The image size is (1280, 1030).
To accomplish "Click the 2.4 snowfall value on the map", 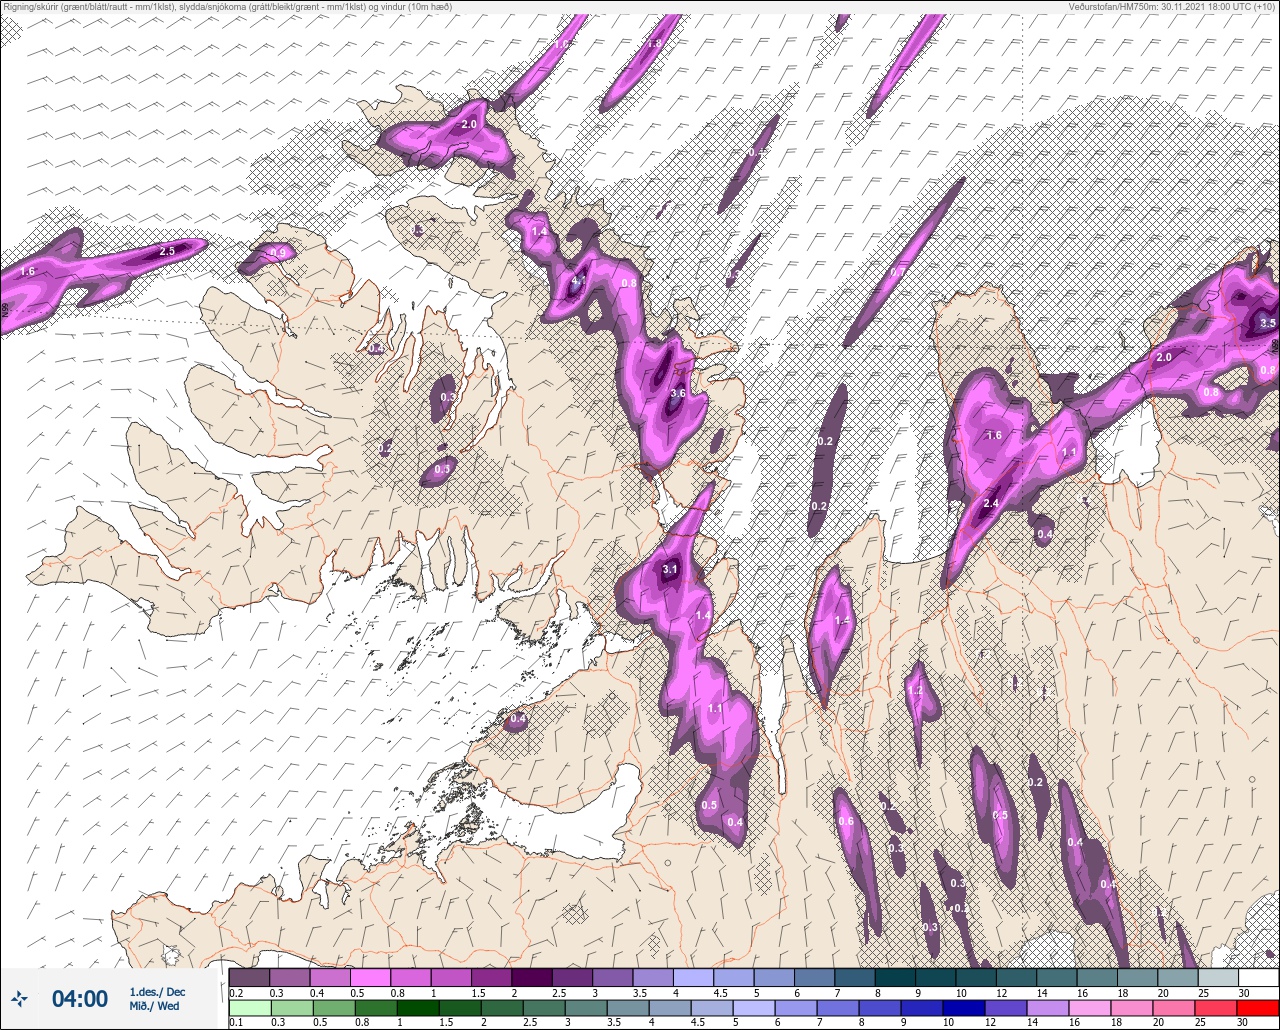I will (x=991, y=503).
